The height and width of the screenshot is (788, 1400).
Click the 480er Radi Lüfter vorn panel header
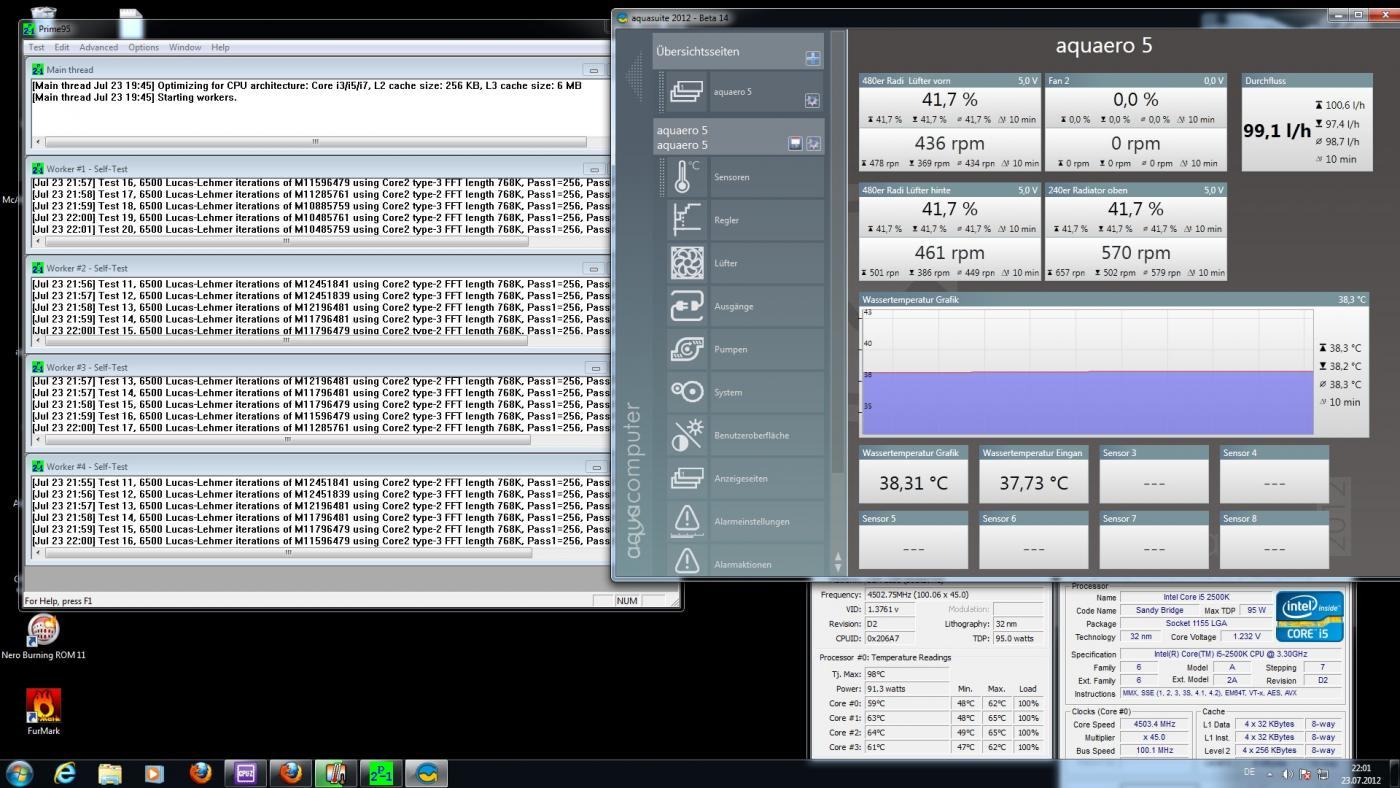click(x=949, y=80)
